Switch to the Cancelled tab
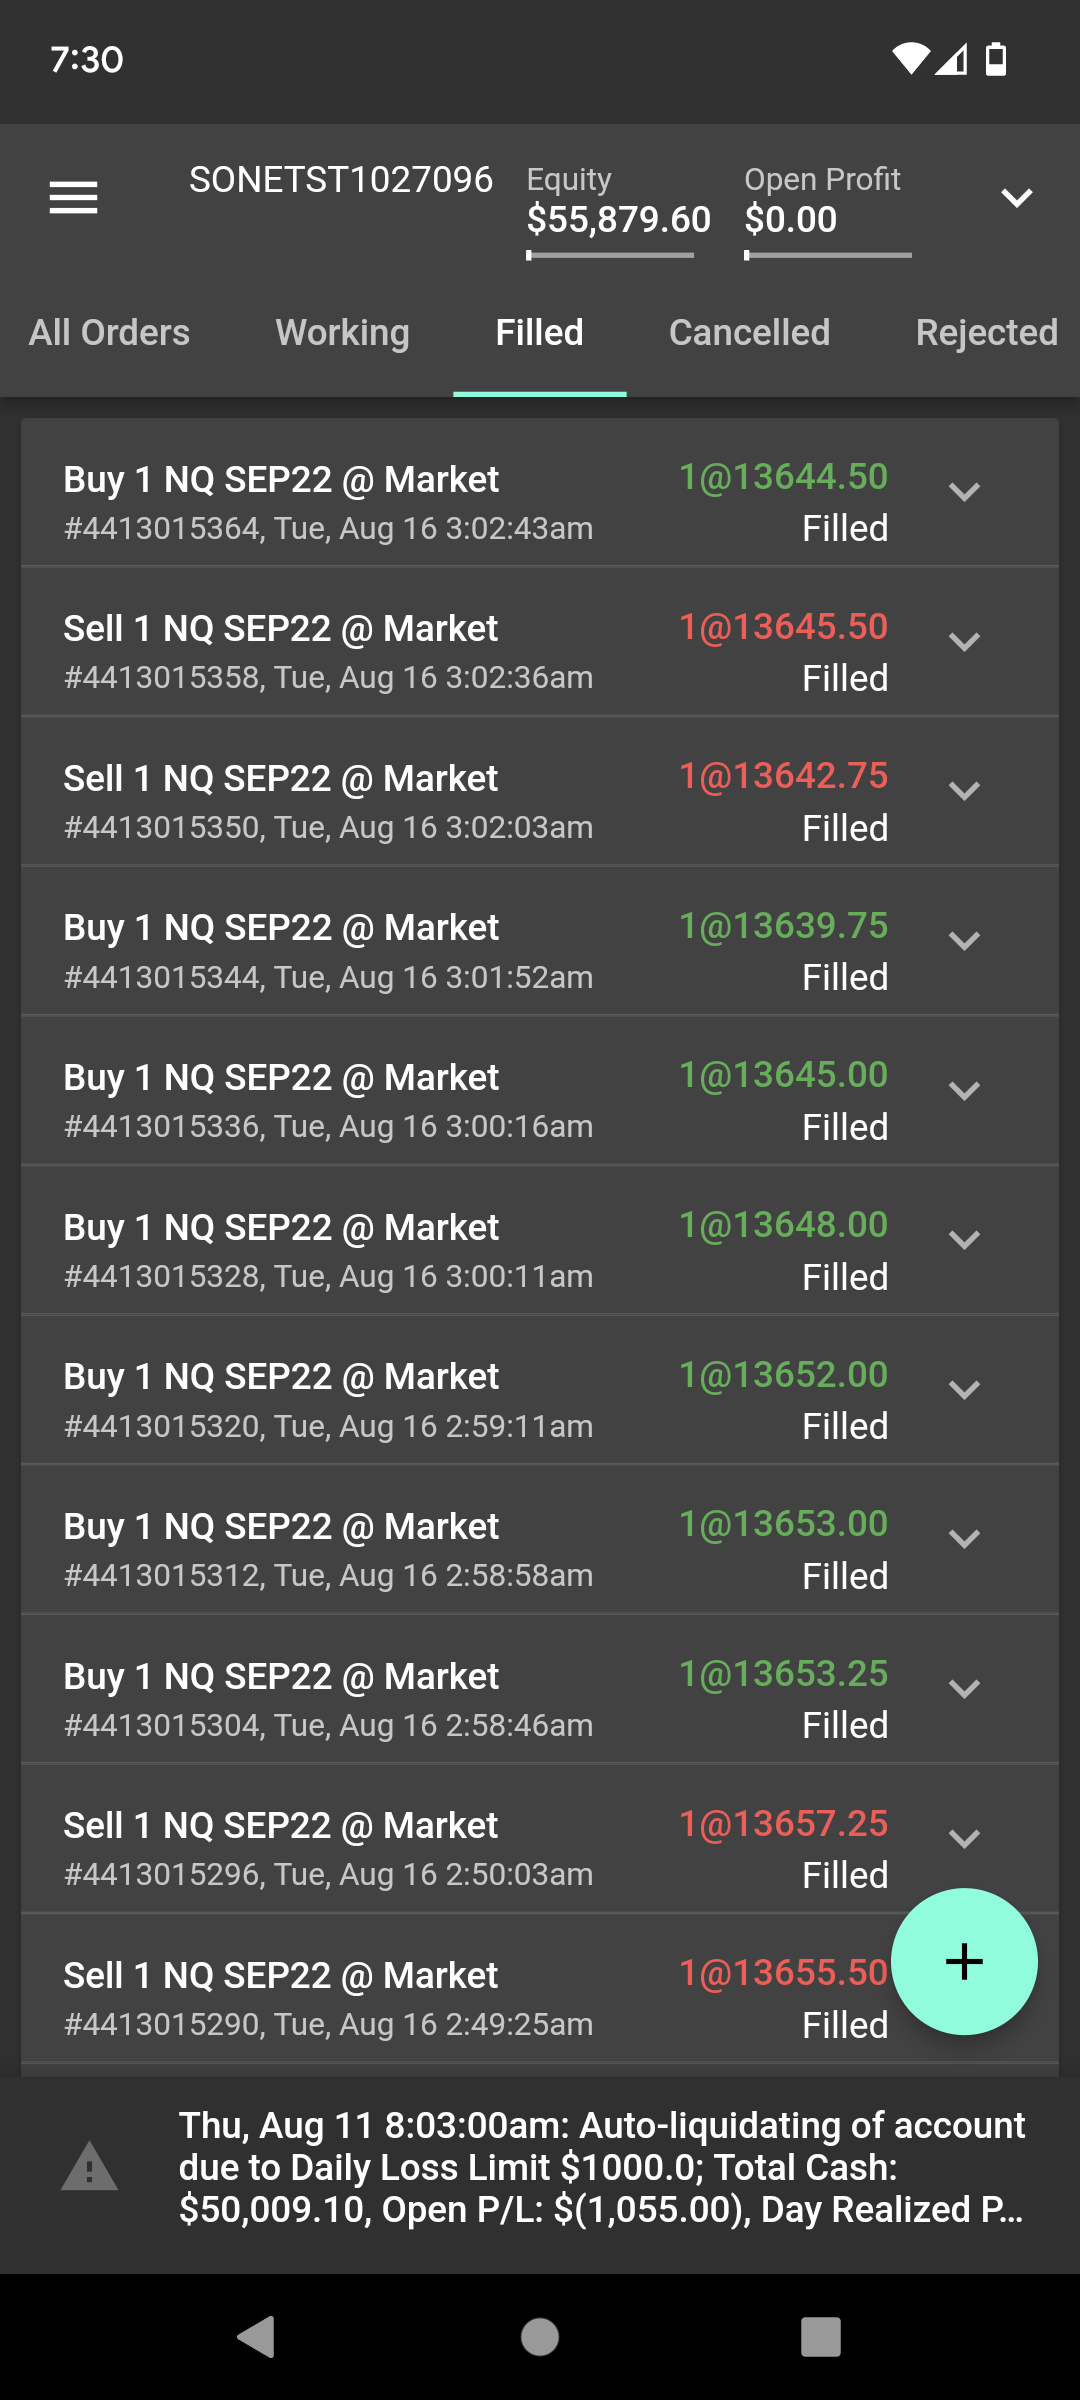 tap(749, 333)
